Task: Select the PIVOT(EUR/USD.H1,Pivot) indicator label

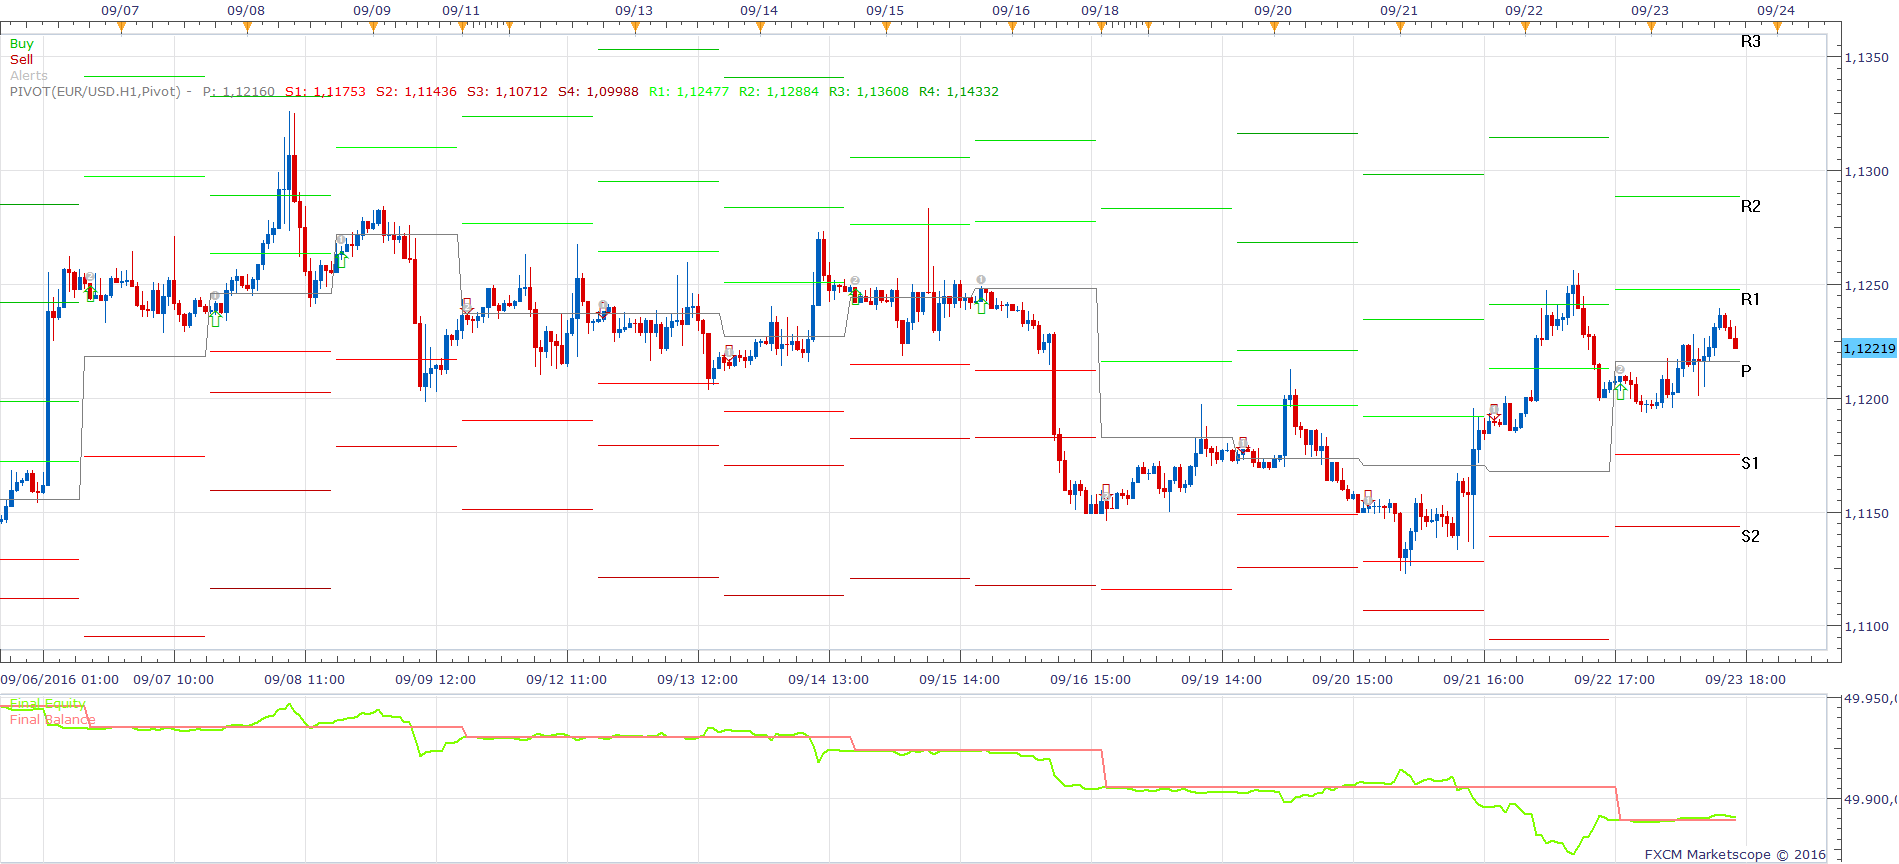Action: [95, 92]
